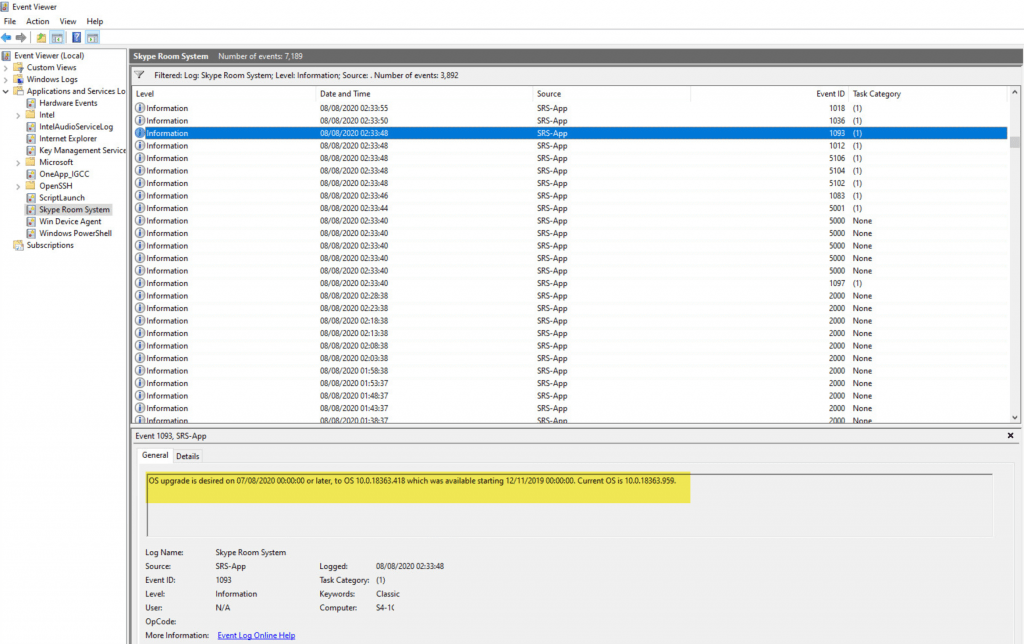Click the ScriptLaunch log icon

pyautogui.click(x=31, y=197)
